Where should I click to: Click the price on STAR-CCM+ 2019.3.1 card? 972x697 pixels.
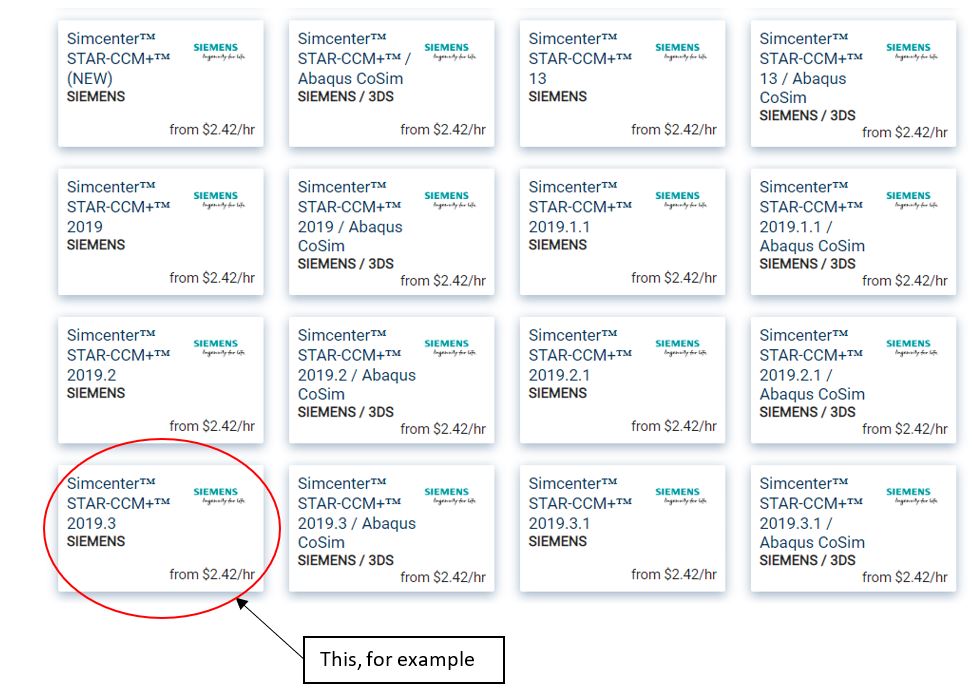pyautogui.click(x=674, y=574)
